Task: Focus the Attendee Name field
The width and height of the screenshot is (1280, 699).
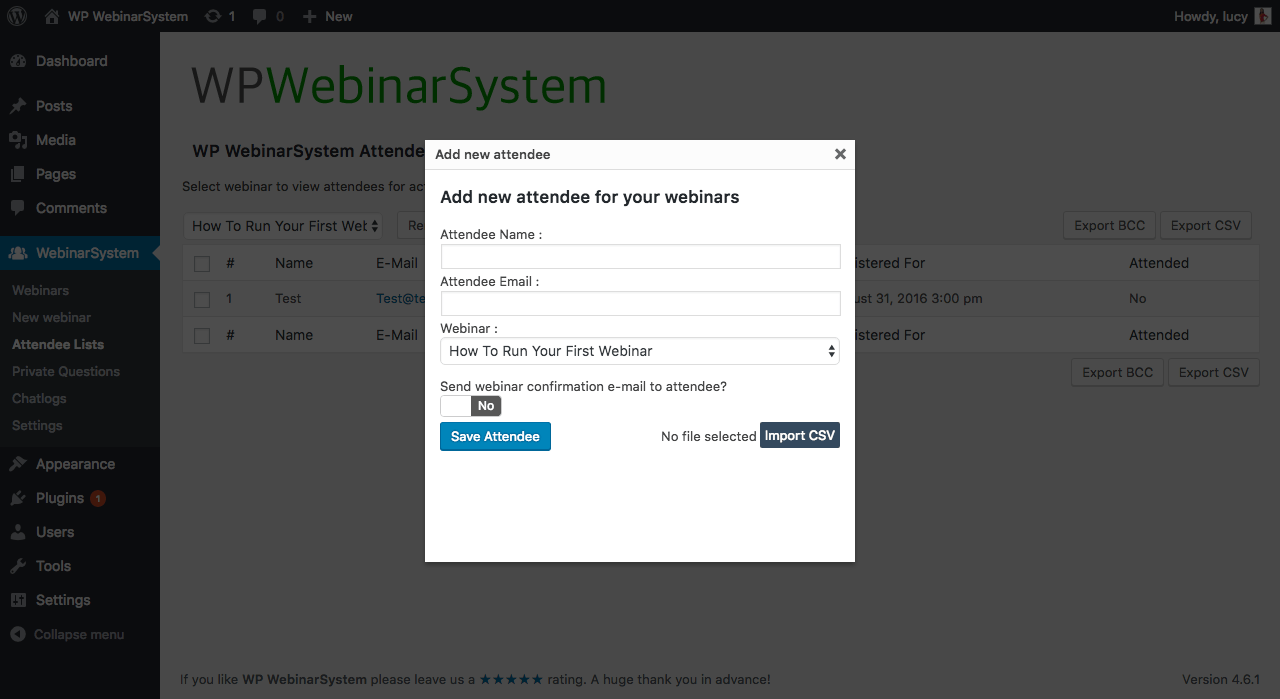Action: click(x=640, y=256)
